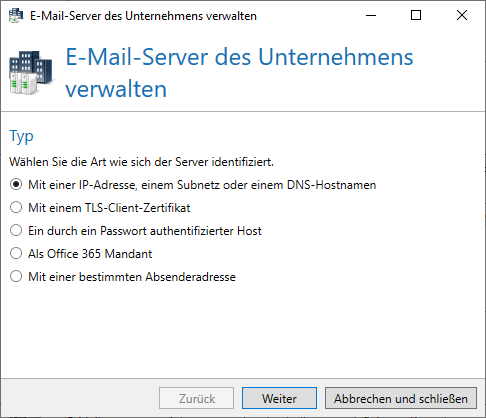Viewport: 486px width, 418px height.
Task: Click the Weiter button
Action: [x=279, y=398]
